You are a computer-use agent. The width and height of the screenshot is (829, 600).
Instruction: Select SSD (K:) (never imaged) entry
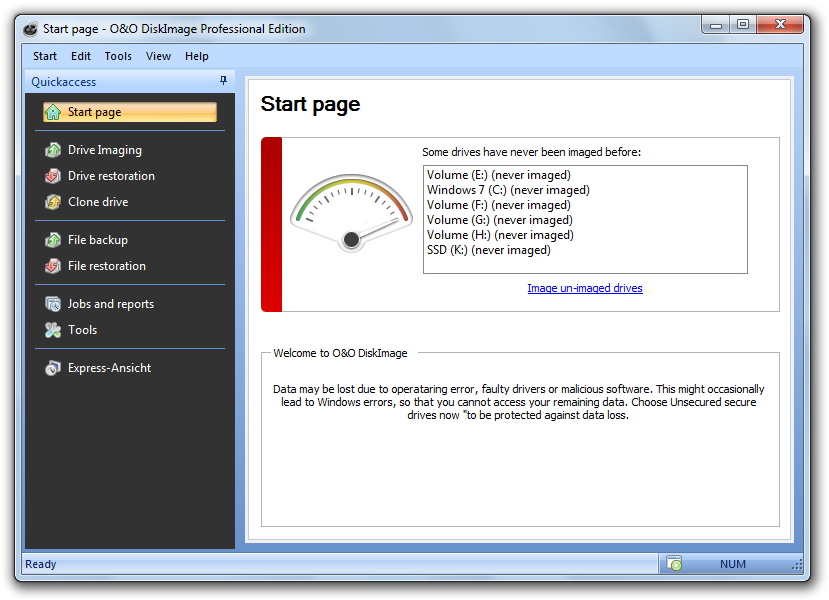click(x=489, y=250)
